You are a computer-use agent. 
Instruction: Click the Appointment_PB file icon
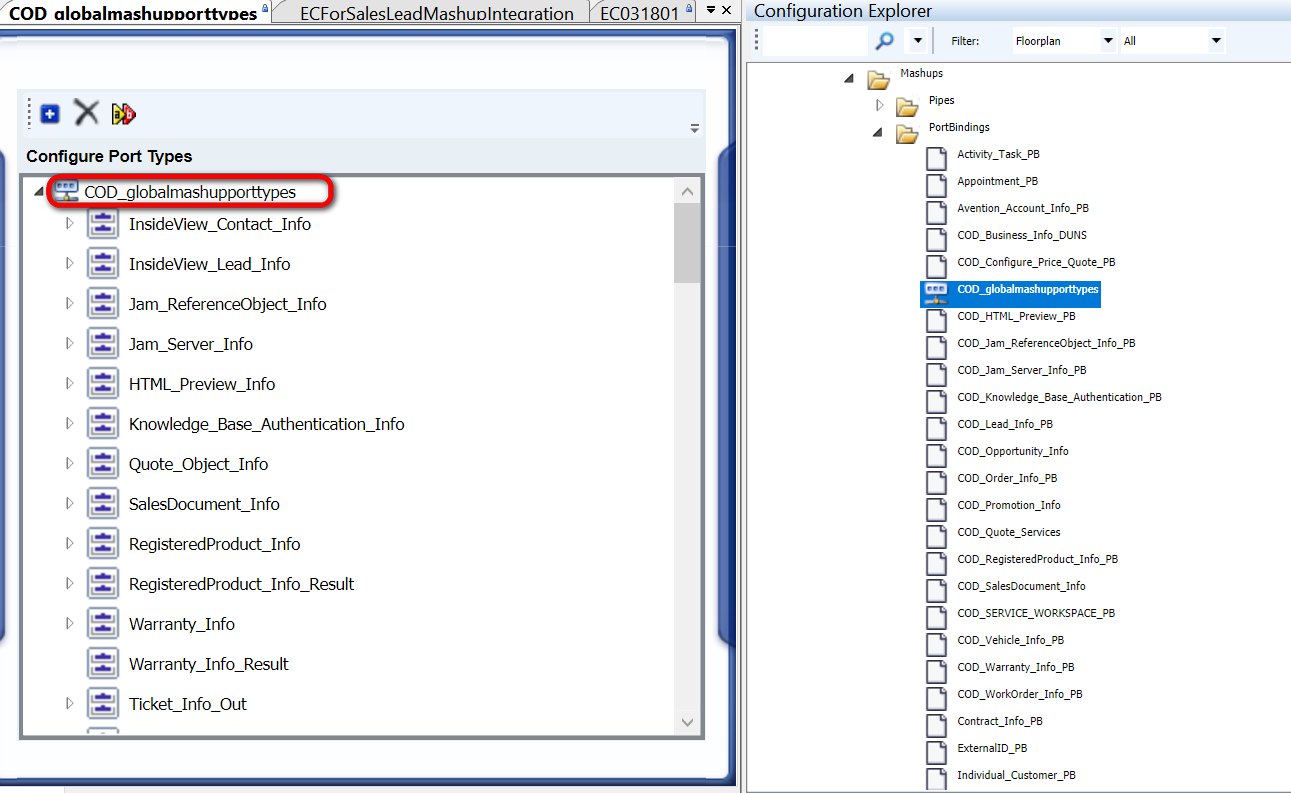pos(936,185)
